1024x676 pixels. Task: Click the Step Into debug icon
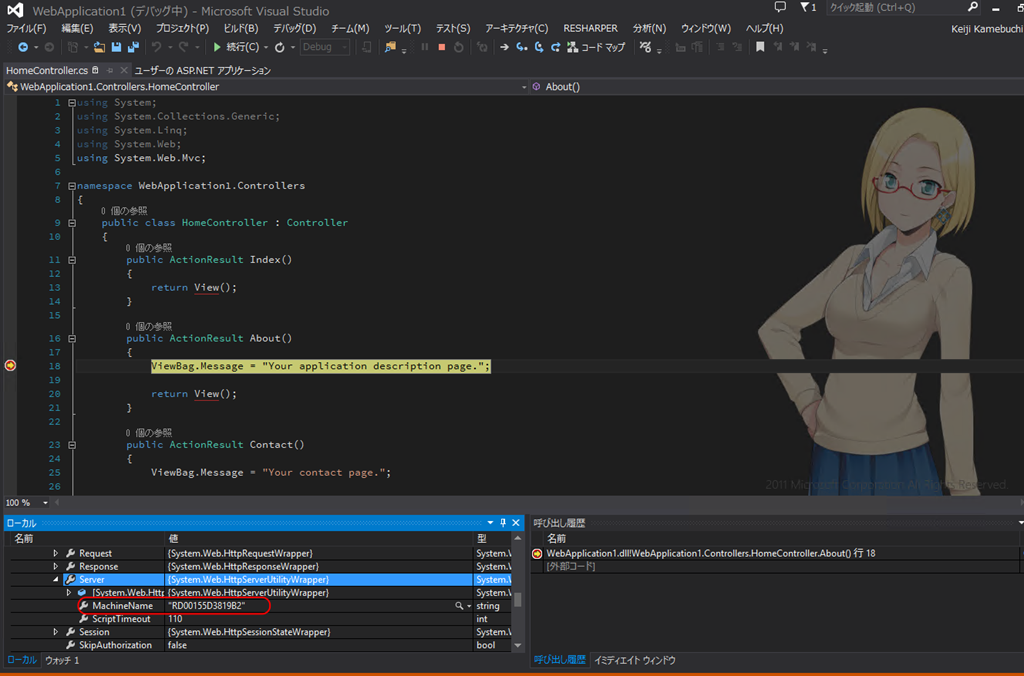(521, 47)
